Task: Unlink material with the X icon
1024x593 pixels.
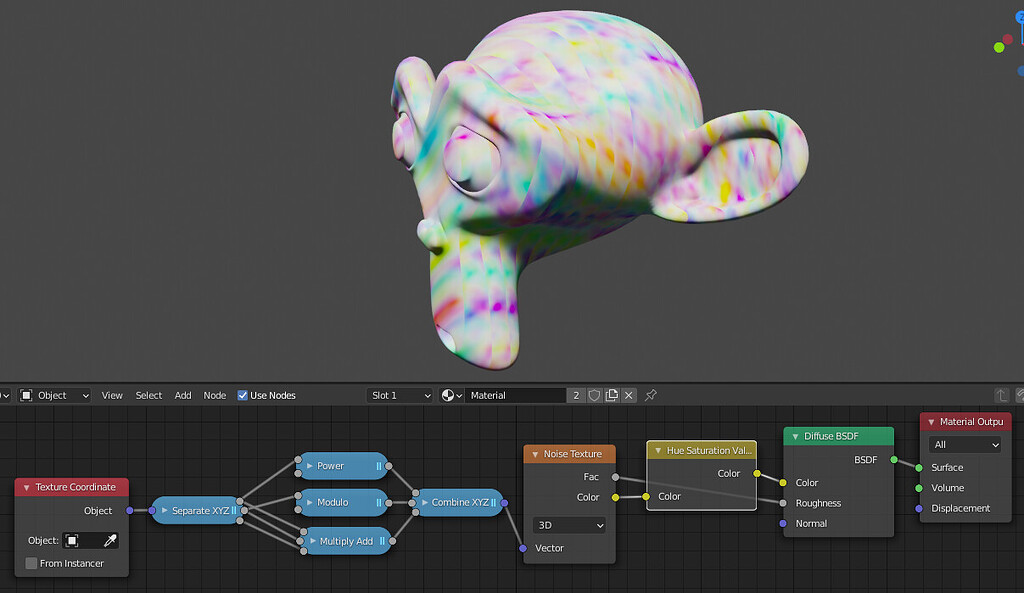Action: [x=628, y=395]
